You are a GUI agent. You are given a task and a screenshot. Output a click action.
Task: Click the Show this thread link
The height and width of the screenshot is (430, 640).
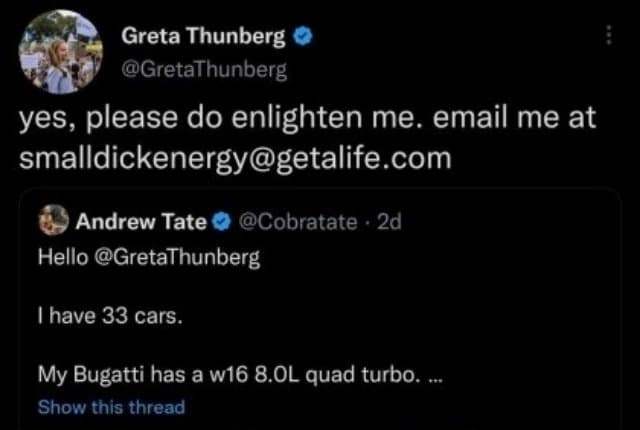(111, 407)
